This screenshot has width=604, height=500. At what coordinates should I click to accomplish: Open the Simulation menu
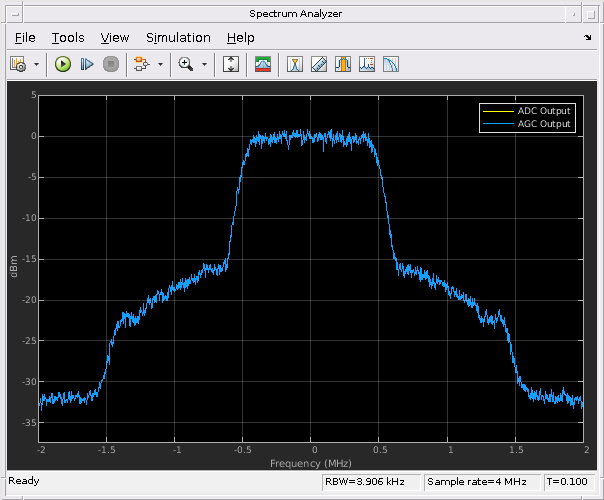178,37
